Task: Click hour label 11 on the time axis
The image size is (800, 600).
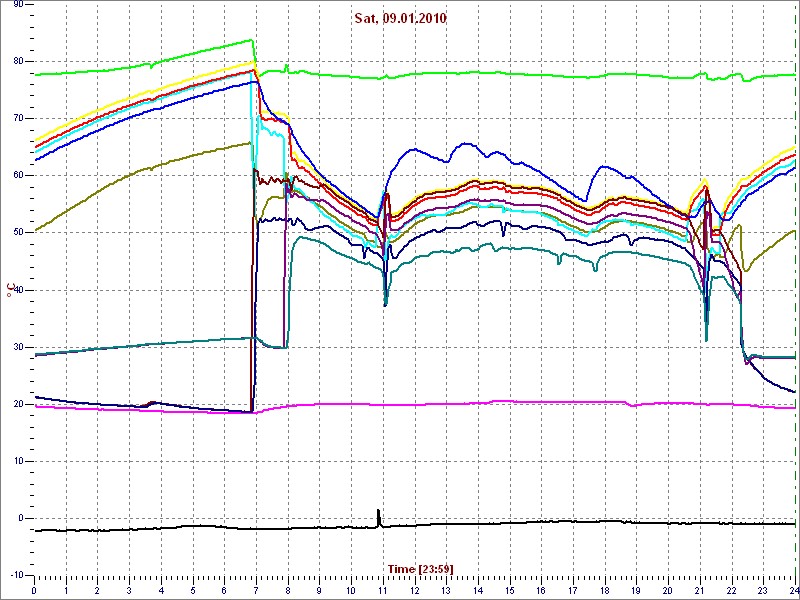Action: 383,591
